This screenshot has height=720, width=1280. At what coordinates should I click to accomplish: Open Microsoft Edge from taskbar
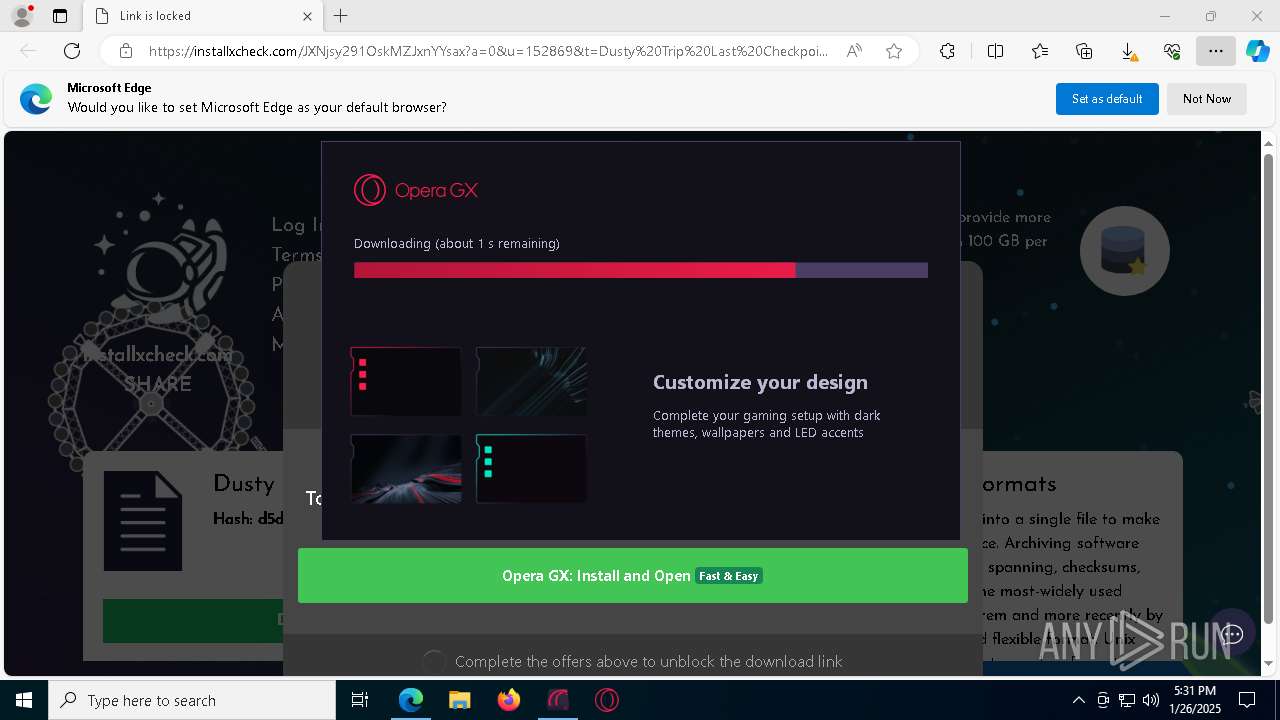pyautogui.click(x=411, y=700)
